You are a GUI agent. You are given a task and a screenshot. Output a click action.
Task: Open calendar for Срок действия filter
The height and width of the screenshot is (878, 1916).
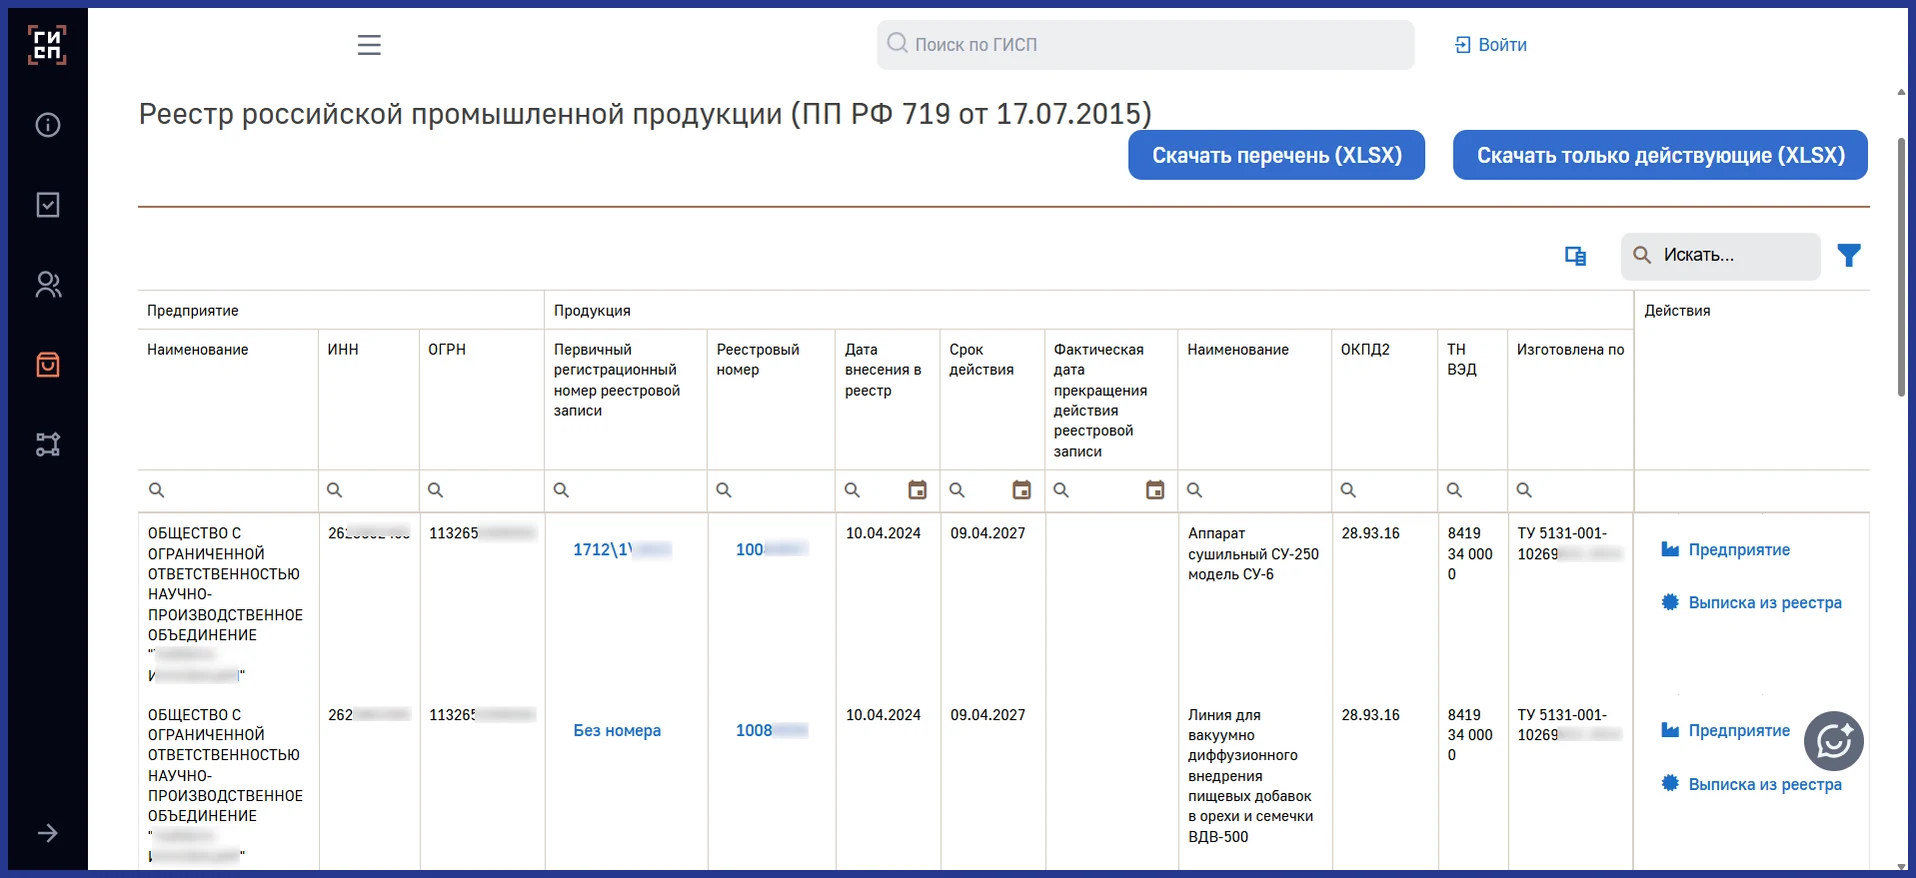(x=1021, y=490)
